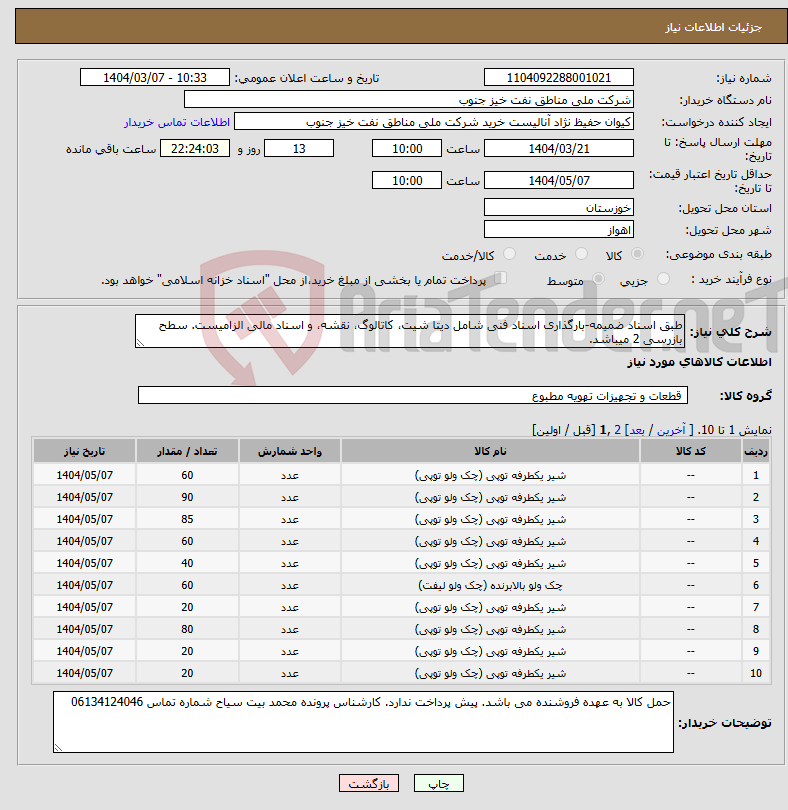This screenshot has height=810, width=788.
Task: Go to next page via بعد link
Action: pyautogui.click(x=637, y=430)
